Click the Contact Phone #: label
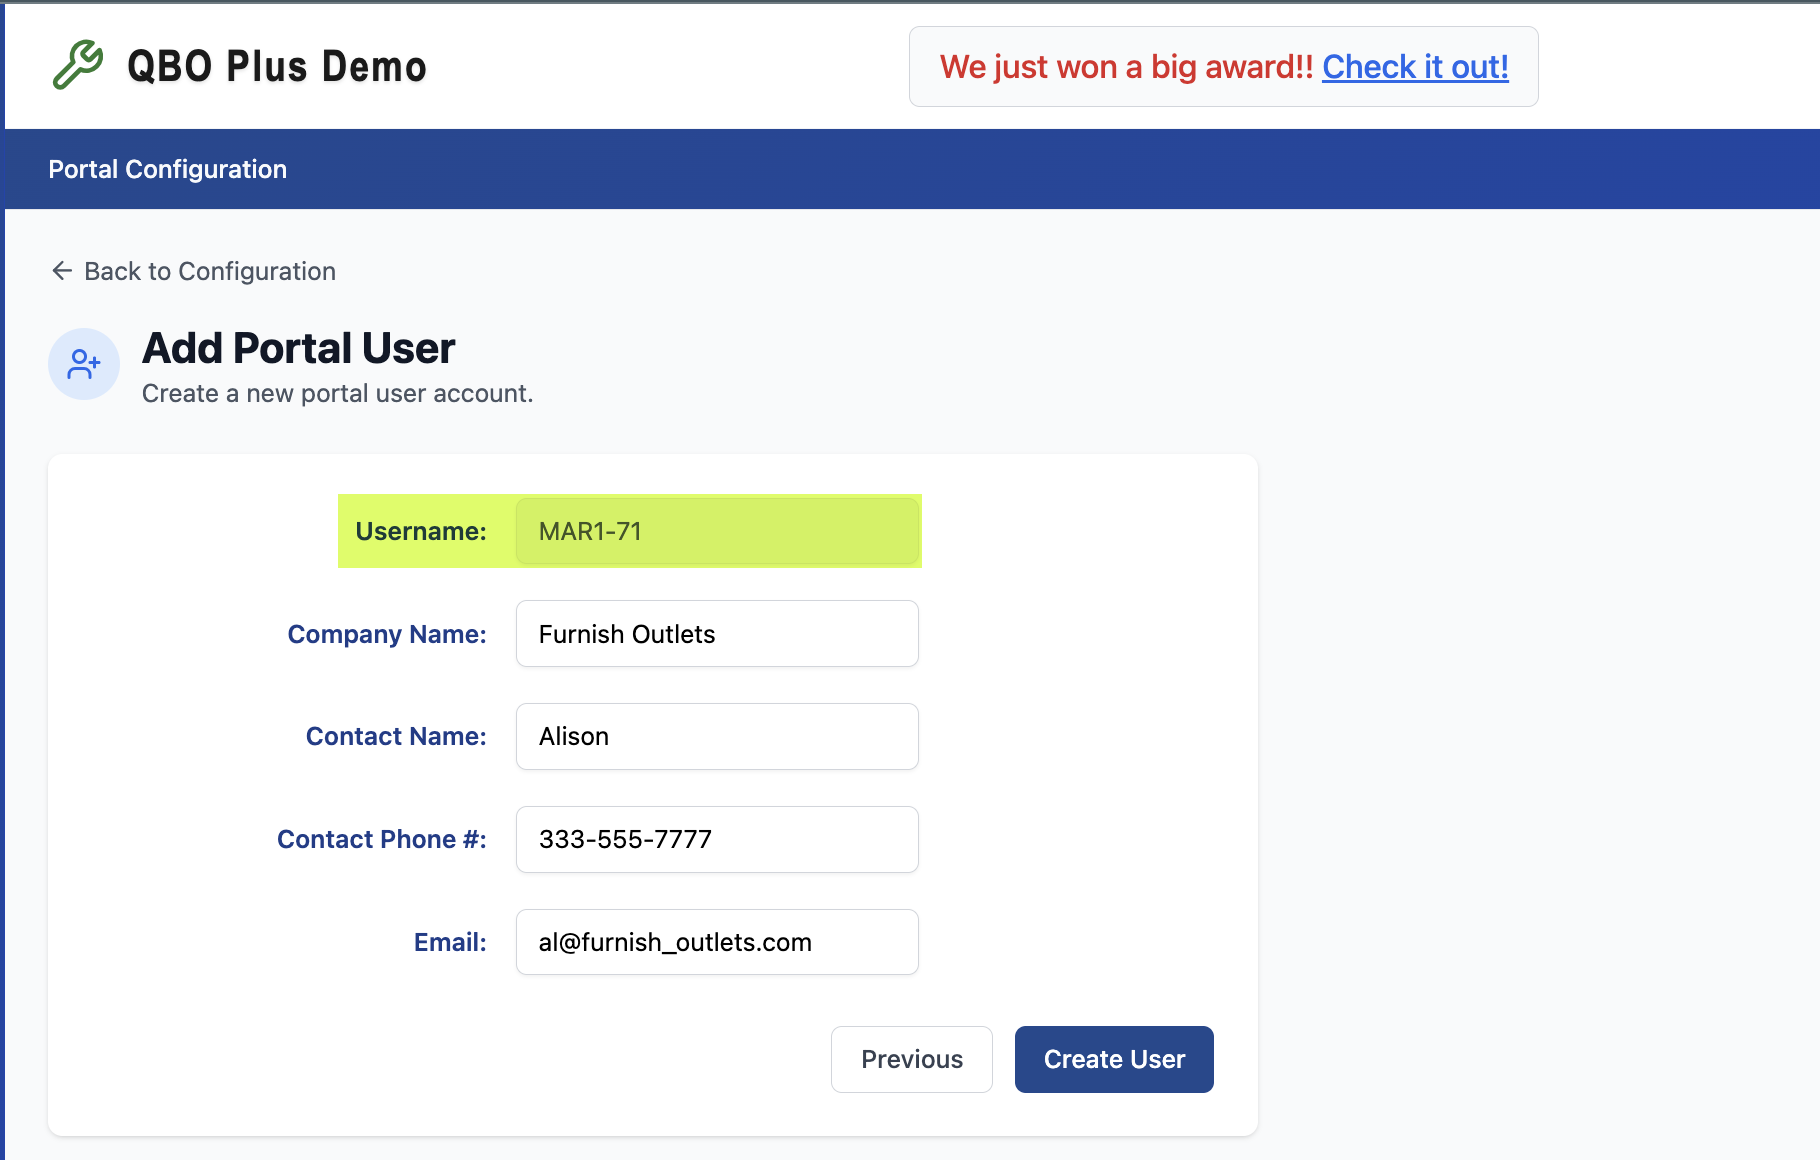The height and width of the screenshot is (1160, 1820). coord(382,839)
